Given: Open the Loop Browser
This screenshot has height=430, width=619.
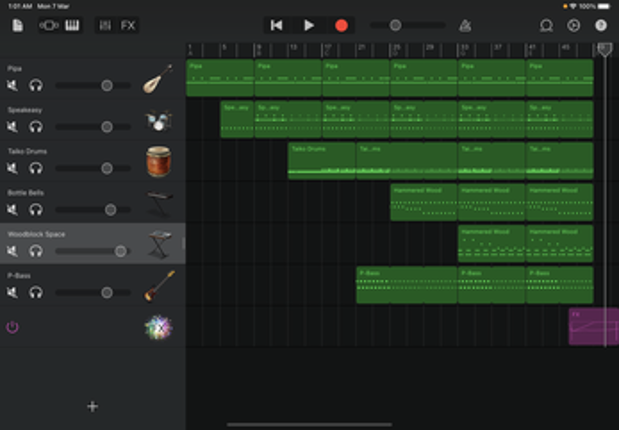Looking at the screenshot, I should [x=546, y=25].
